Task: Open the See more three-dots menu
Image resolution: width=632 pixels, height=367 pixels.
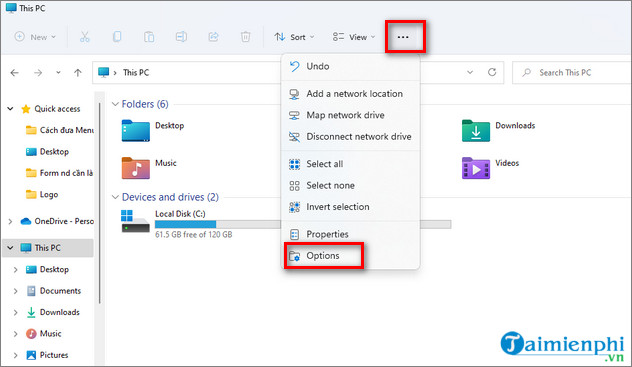Action: click(403, 37)
